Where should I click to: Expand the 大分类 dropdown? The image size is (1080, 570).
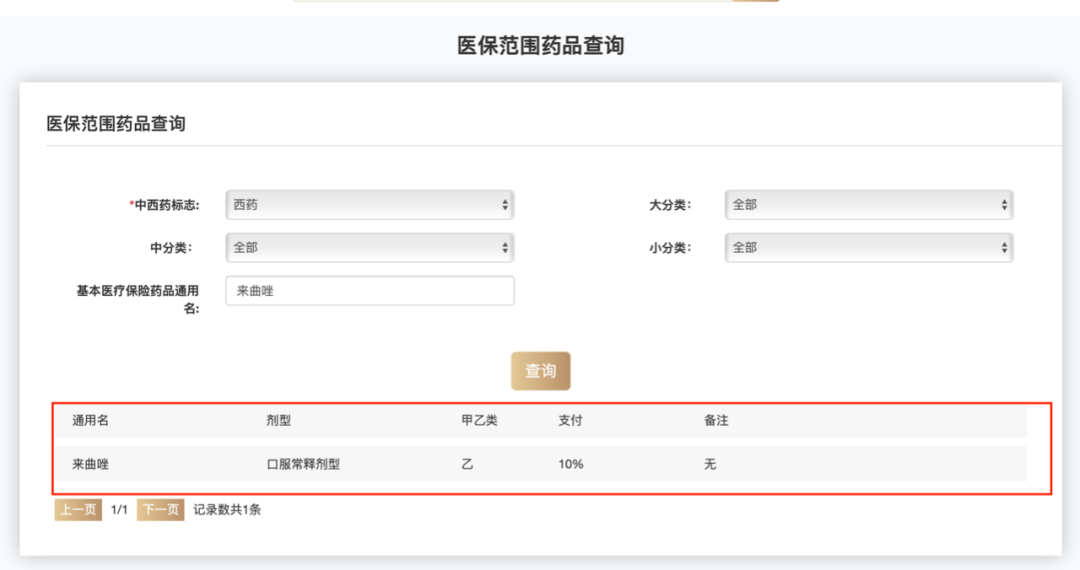(869, 204)
